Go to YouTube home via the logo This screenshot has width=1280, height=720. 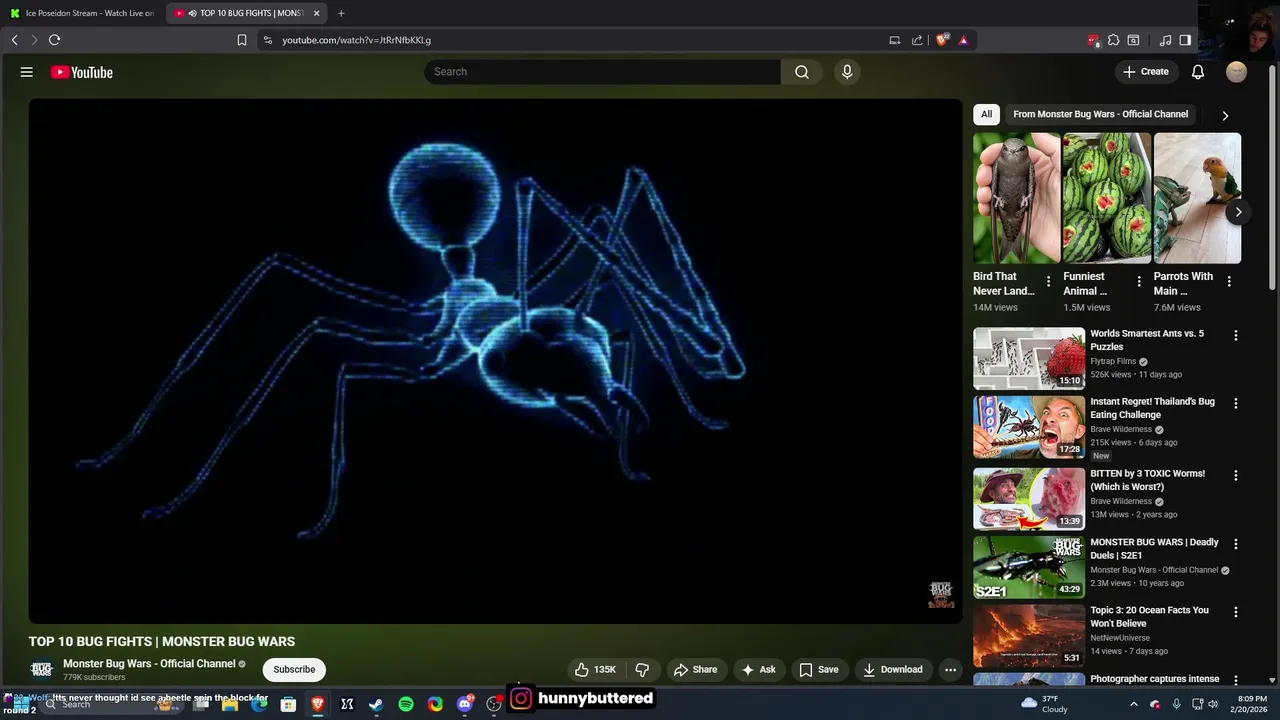point(82,72)
